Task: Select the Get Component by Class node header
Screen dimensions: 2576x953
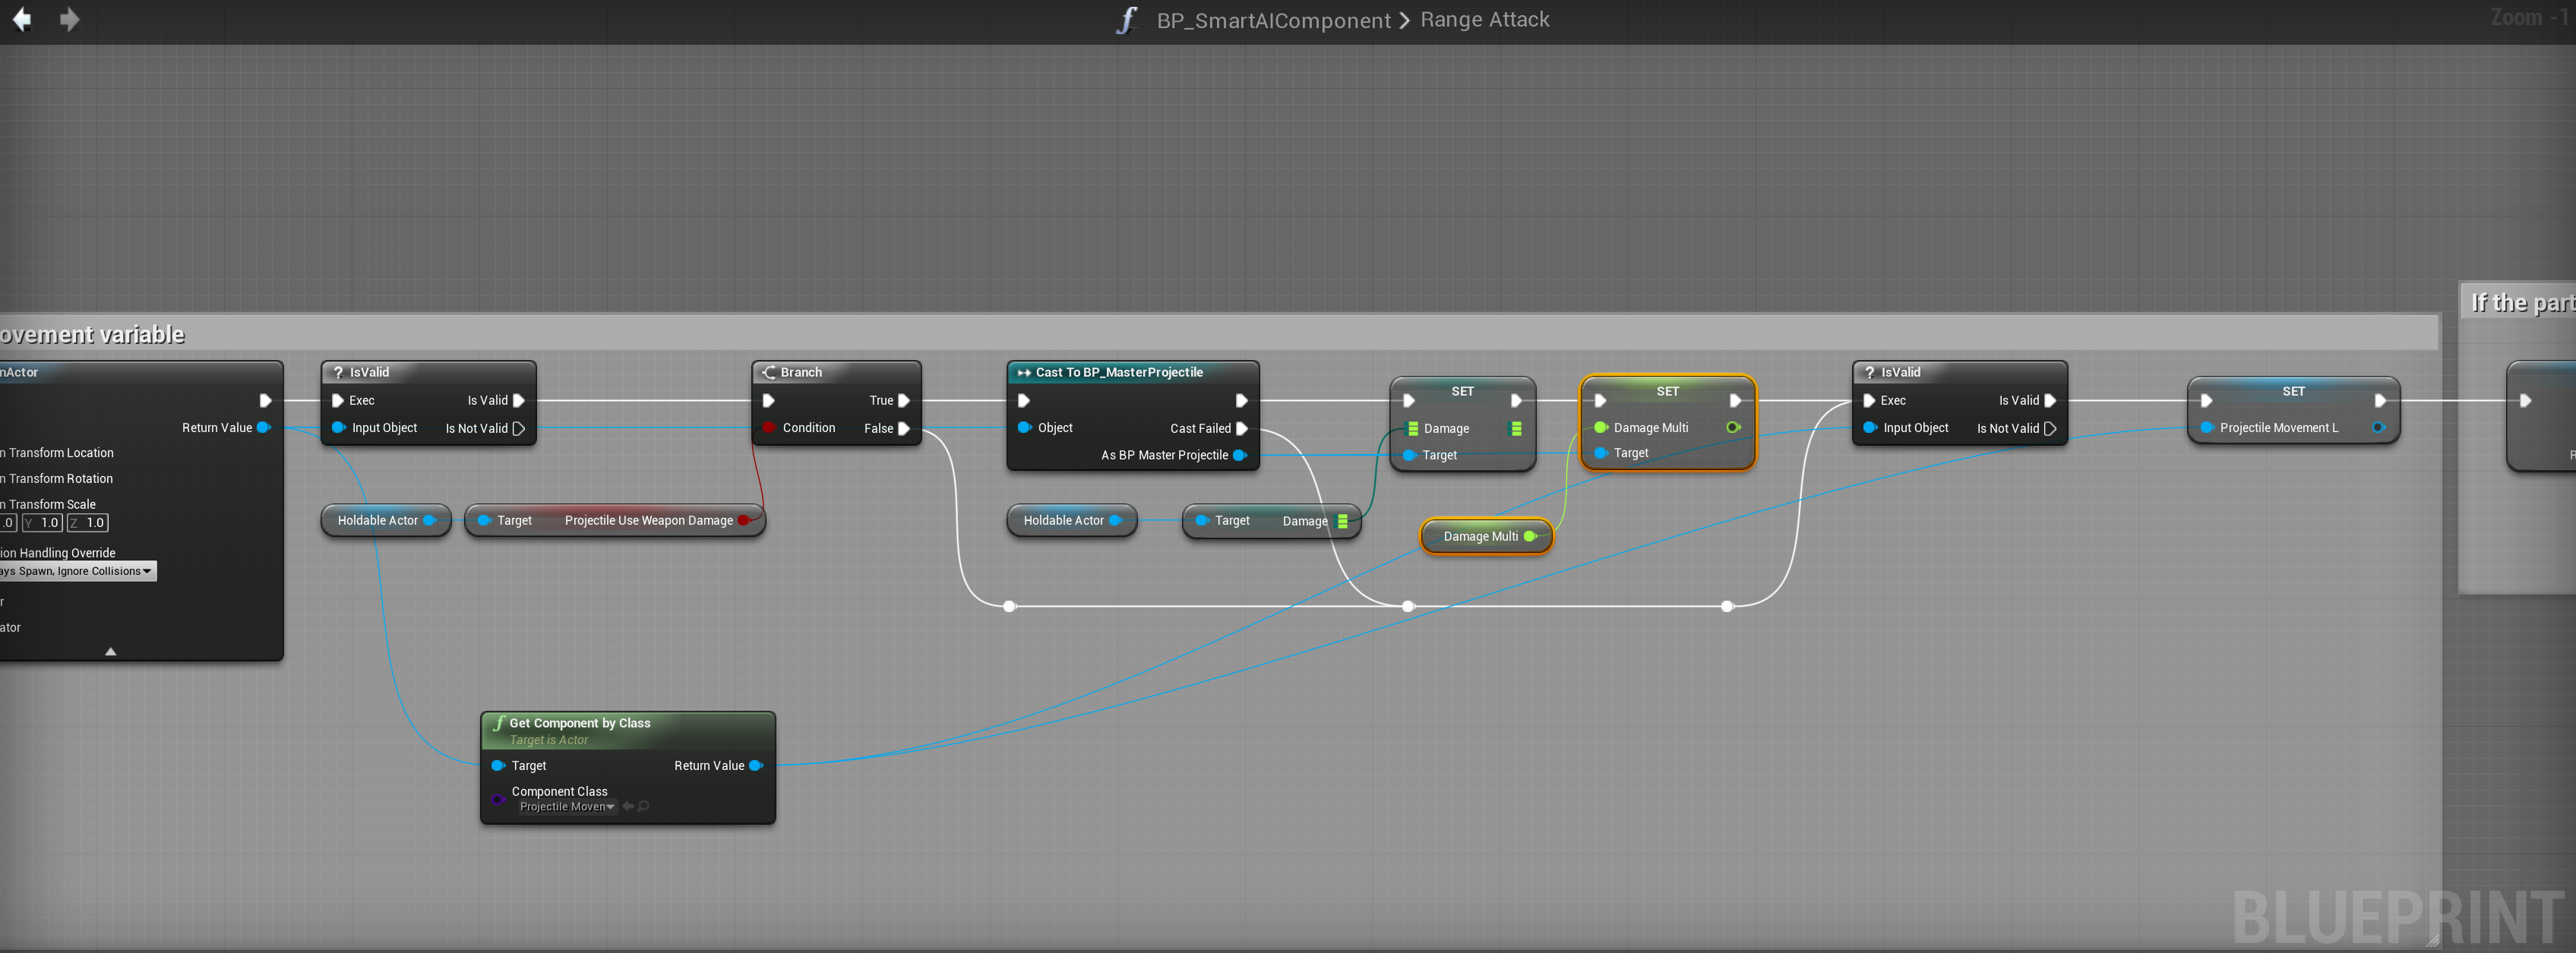Action: coord(579,723)
